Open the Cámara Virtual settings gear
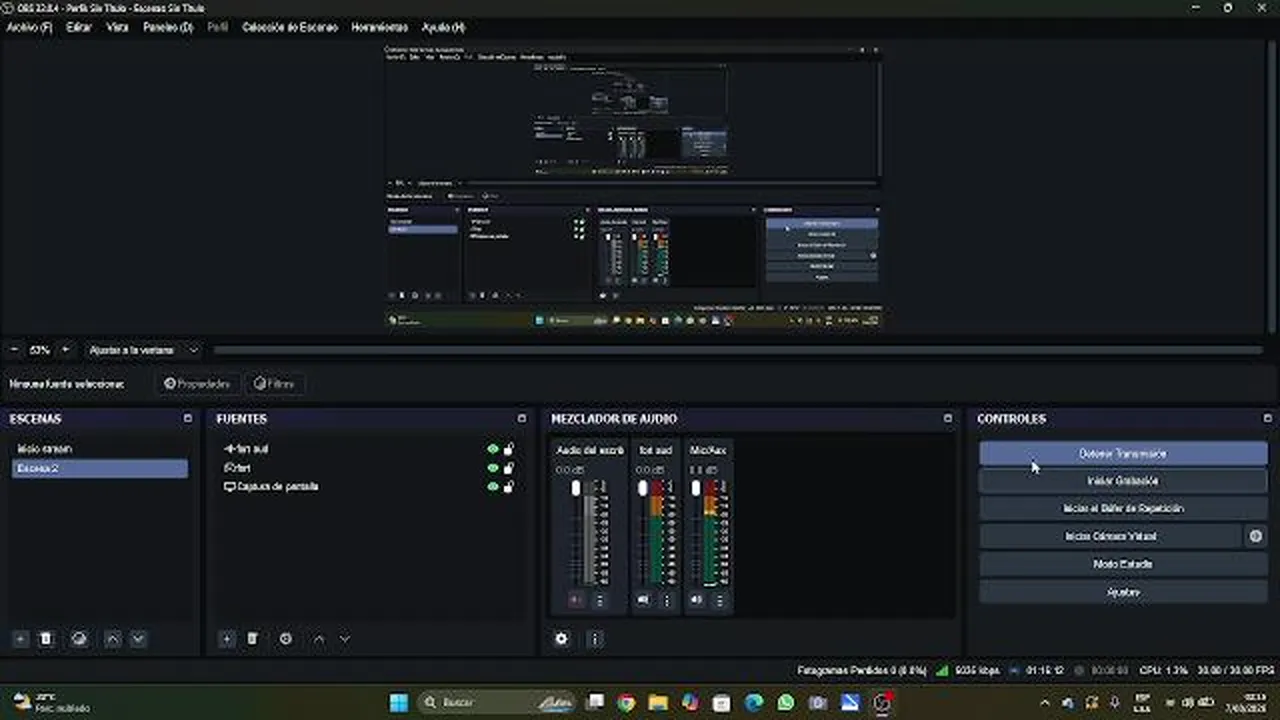The image size is (1280, 720). coord(1256,536)
